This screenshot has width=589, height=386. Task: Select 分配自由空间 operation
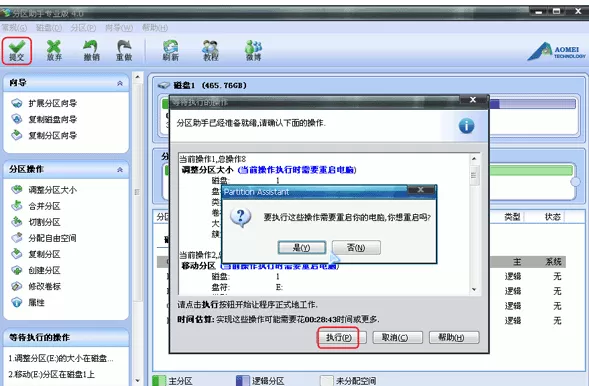52,238
